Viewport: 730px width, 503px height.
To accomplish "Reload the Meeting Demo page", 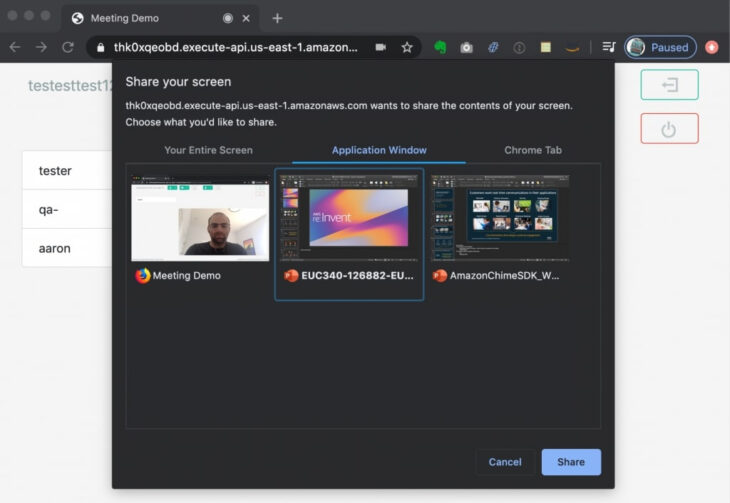I will click(68, 47).
